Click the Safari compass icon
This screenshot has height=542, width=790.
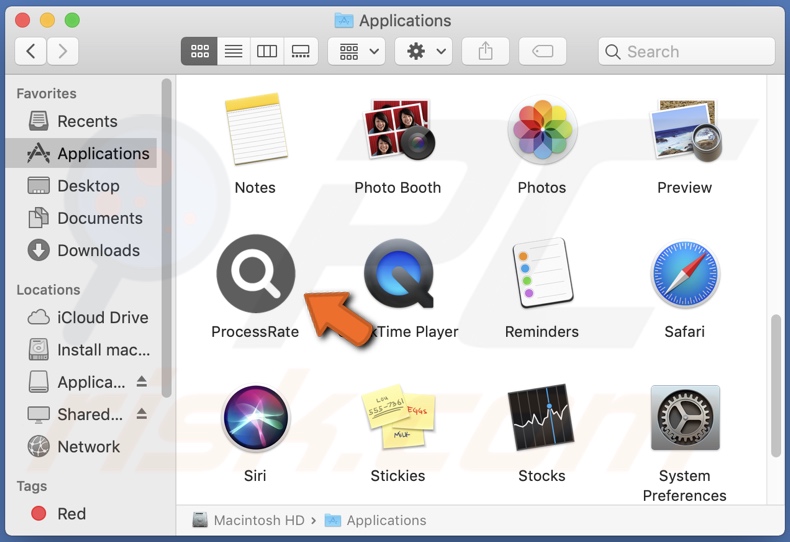pos(685,274)
